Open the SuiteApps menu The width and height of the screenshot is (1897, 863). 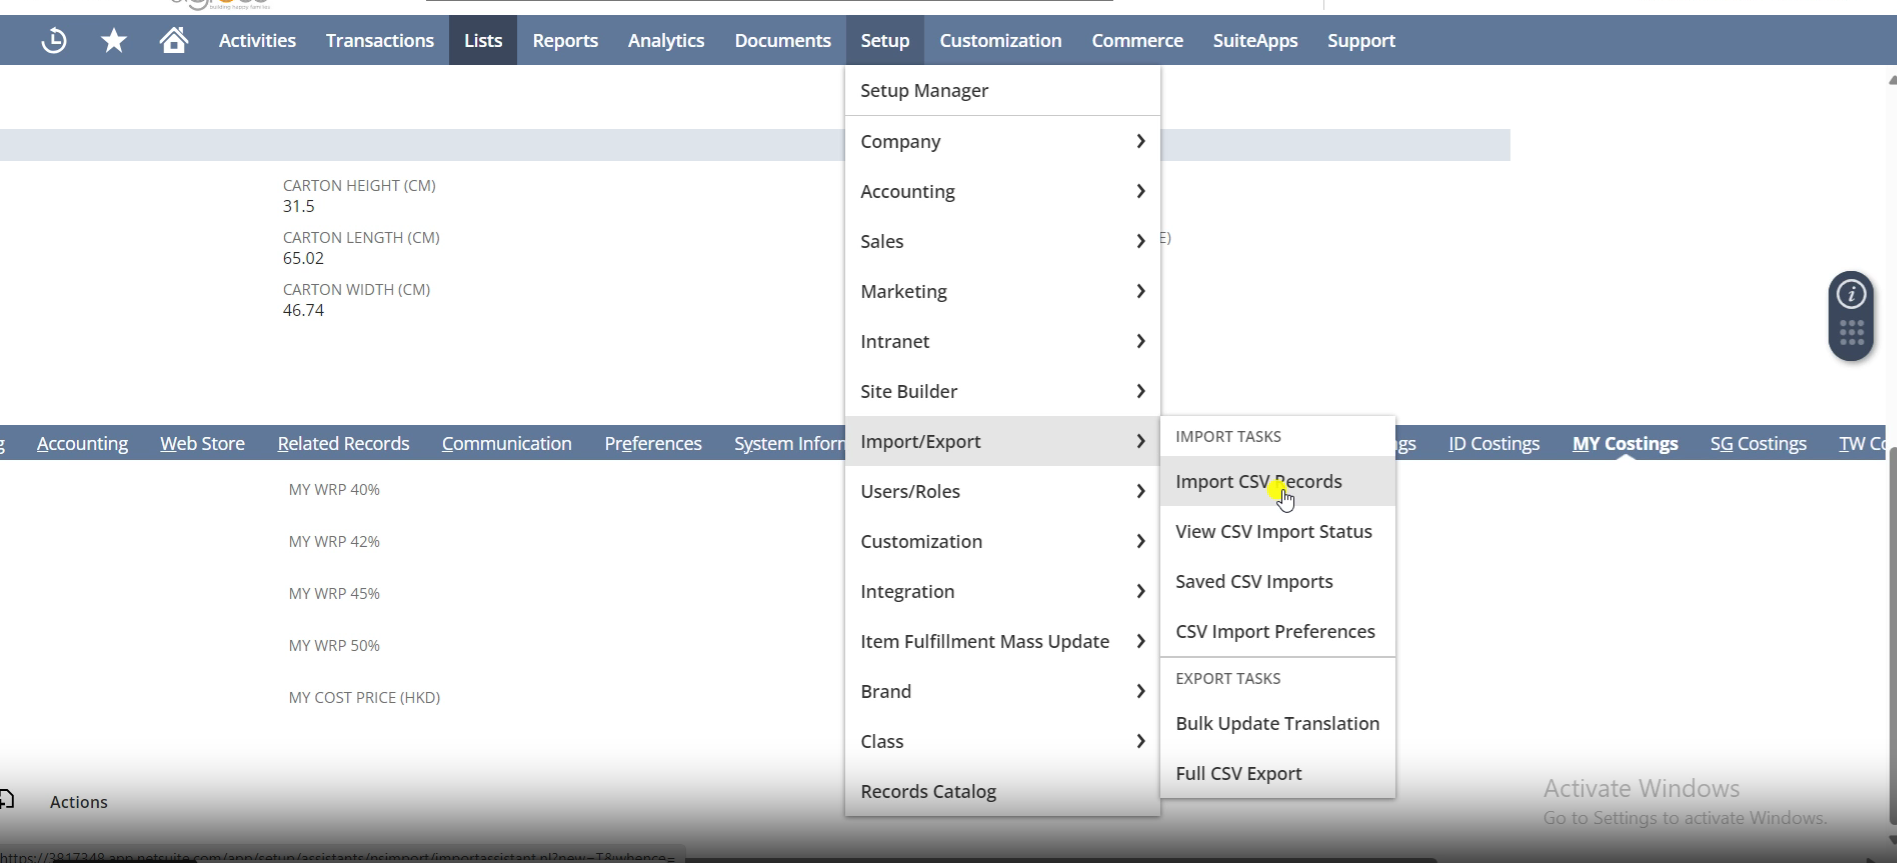click(1255, 41)
